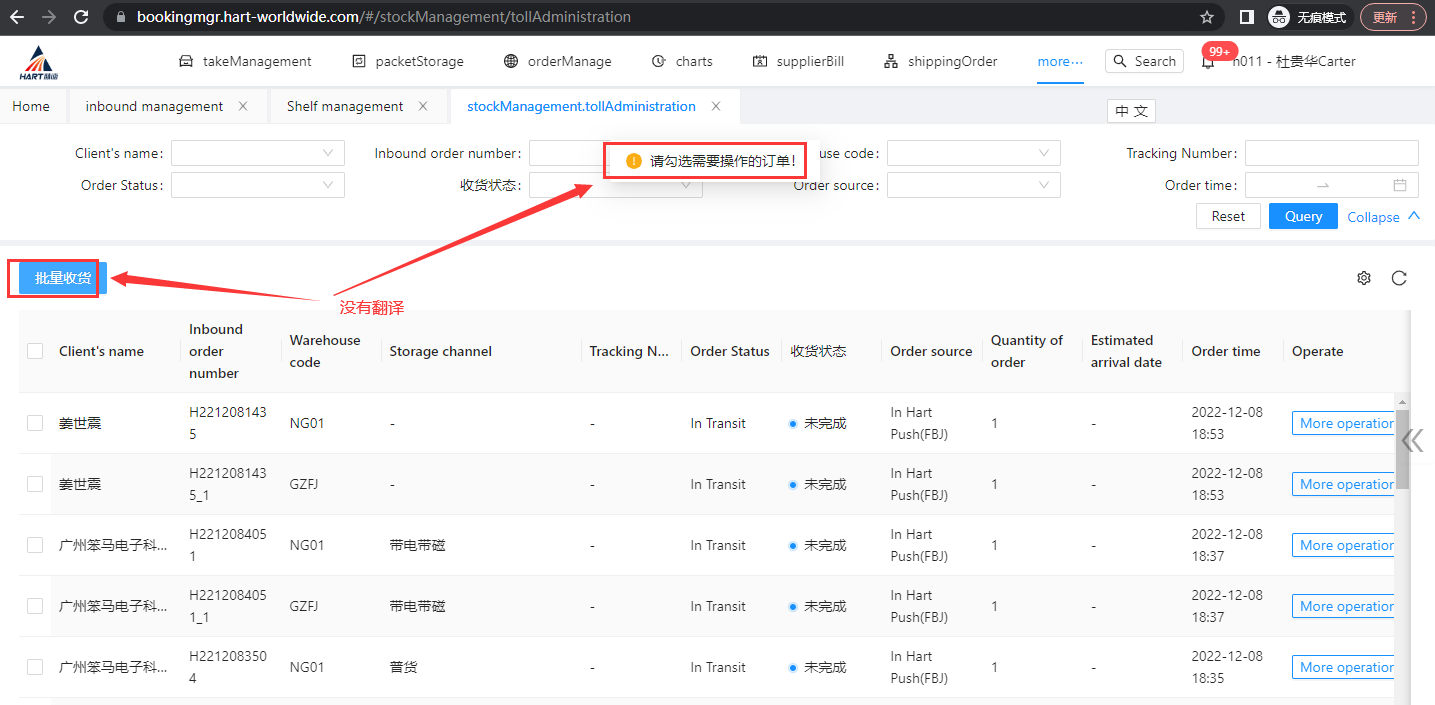Screen dimensions: 1435x705
Task: Click the table settings gear icon
Action: tap(1363, 278)
